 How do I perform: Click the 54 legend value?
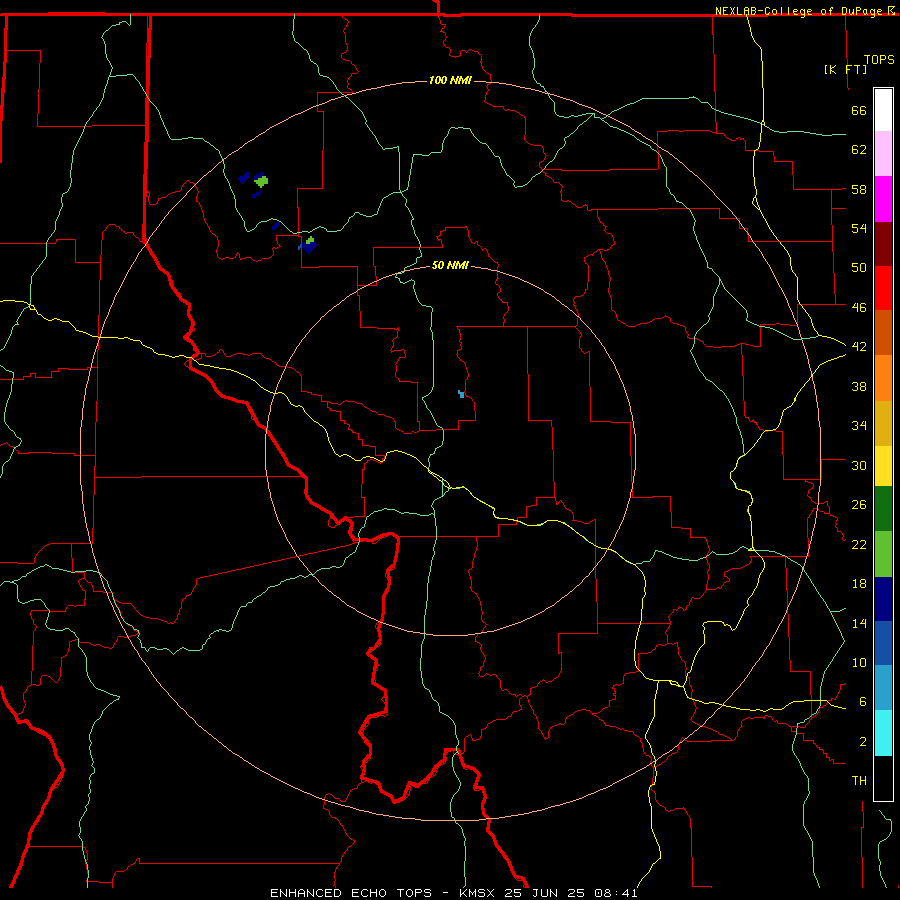(x=859, y=228)
